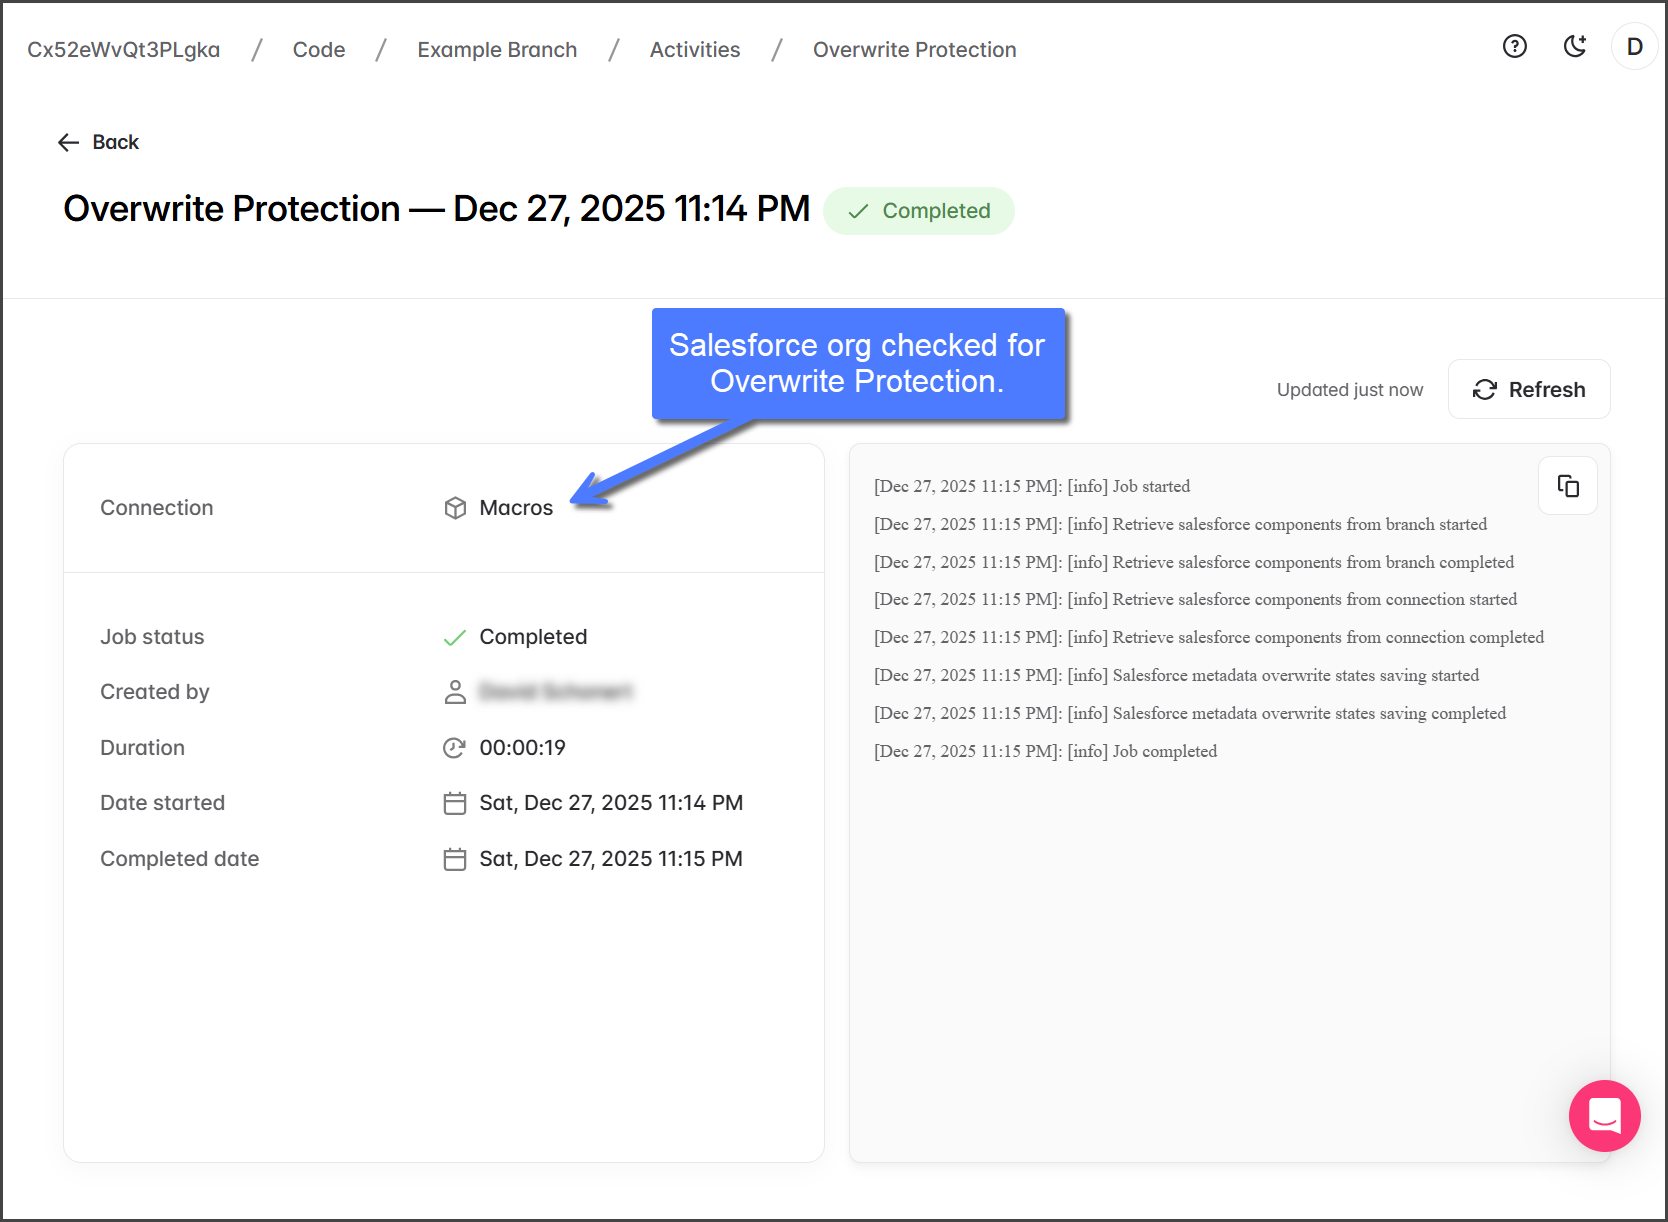Click the Completed date calendar icon
This screenshot has height=1222, width=1668.
455,859
